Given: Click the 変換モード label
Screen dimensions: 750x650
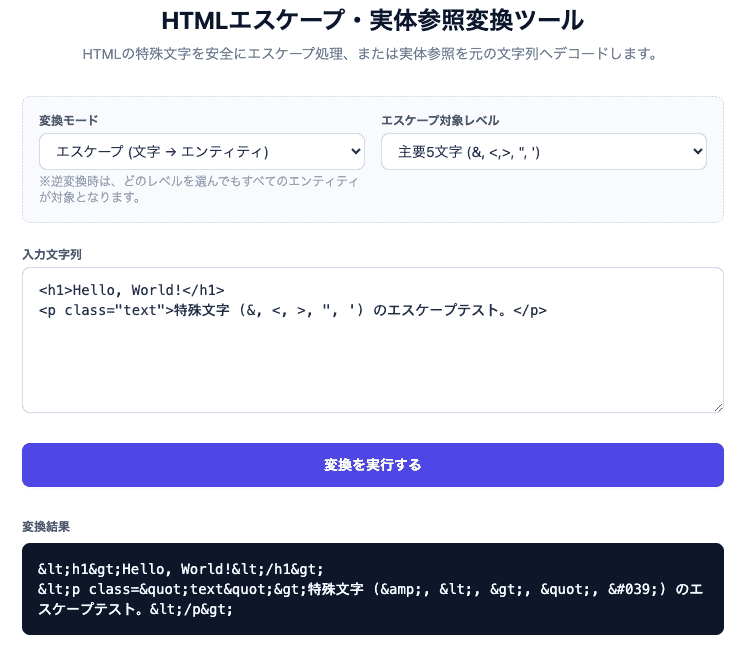Looking at the screenshot, I should pos(68,121).
